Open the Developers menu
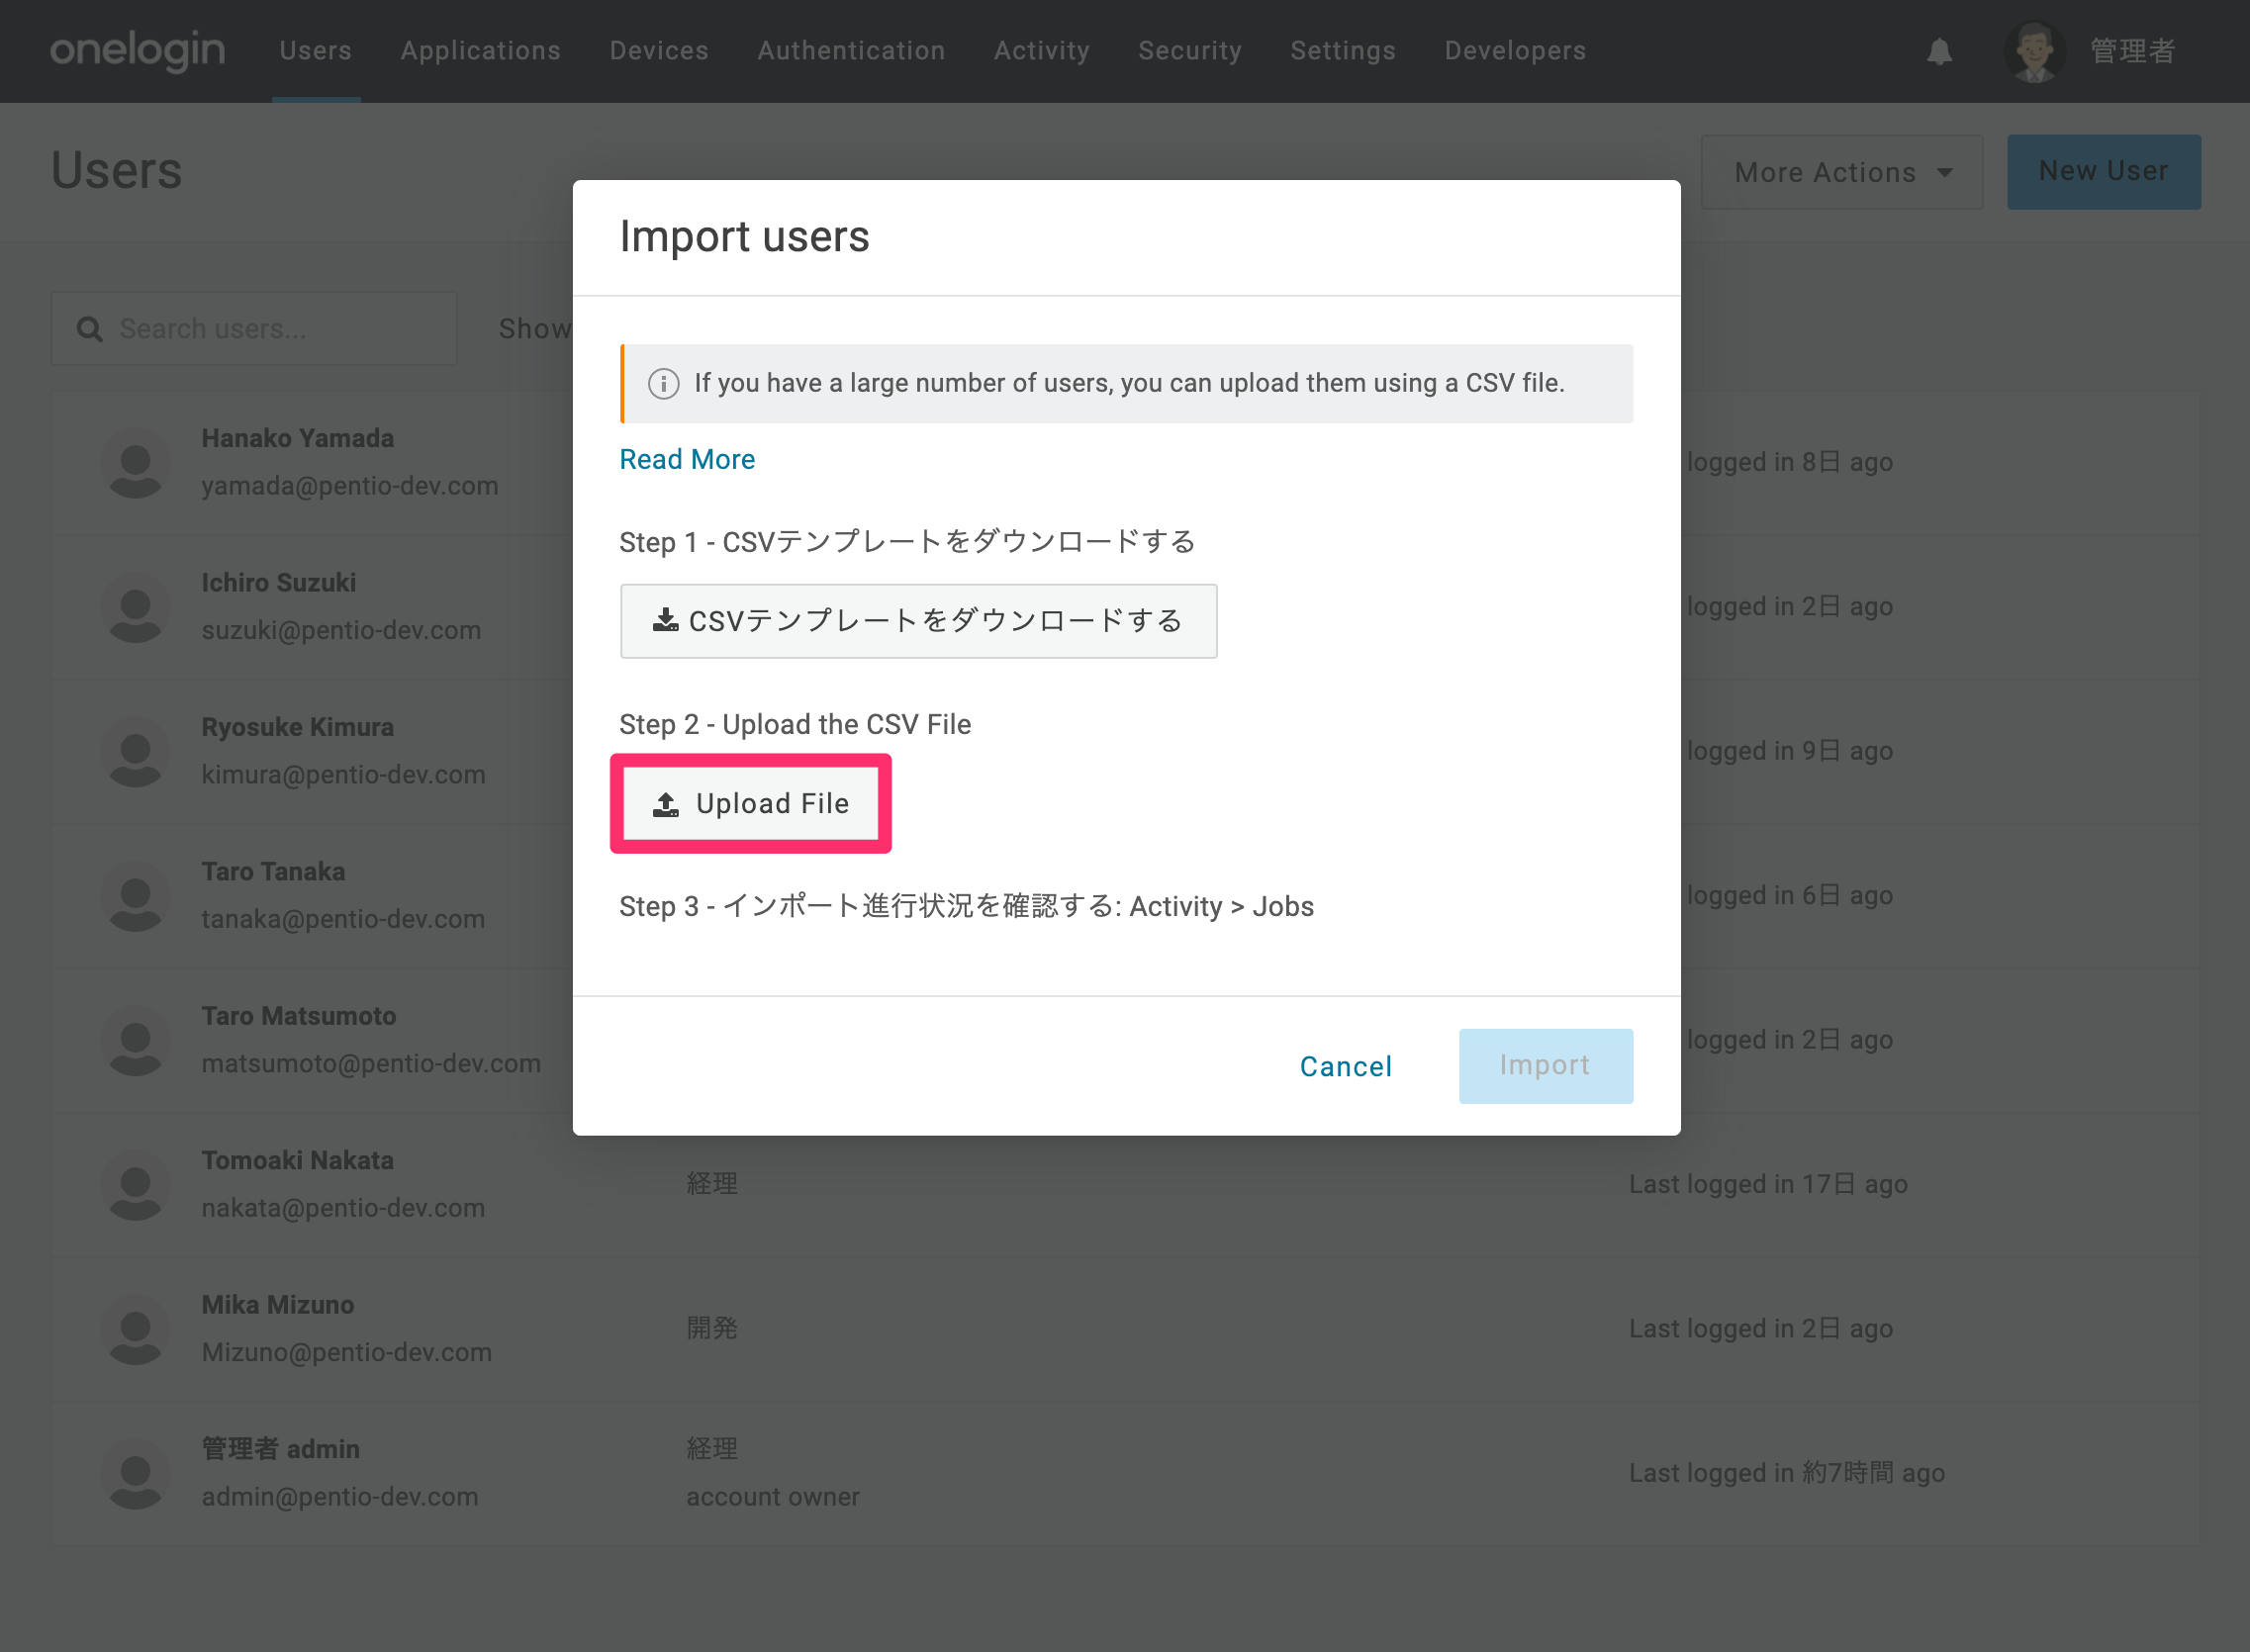This screenshot has height=1652, width=2250. pyautogui.click(x=1515, y=50)
